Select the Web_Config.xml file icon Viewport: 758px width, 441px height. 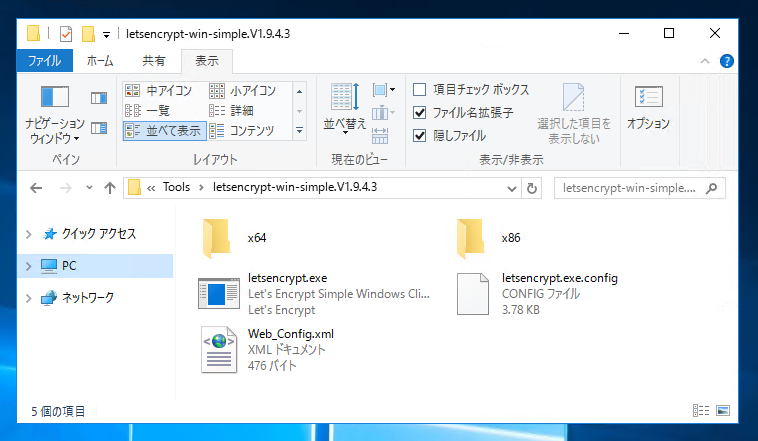[219, 350]
